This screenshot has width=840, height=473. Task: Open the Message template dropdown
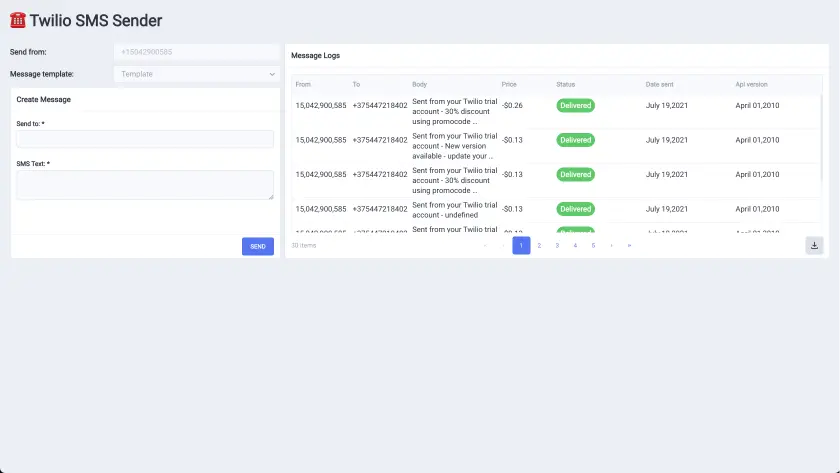[197, 74]
